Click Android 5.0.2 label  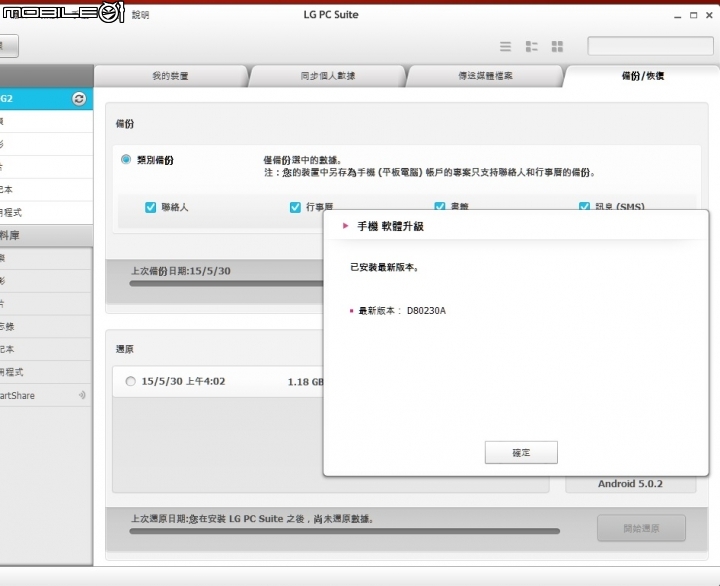(630, 484)
